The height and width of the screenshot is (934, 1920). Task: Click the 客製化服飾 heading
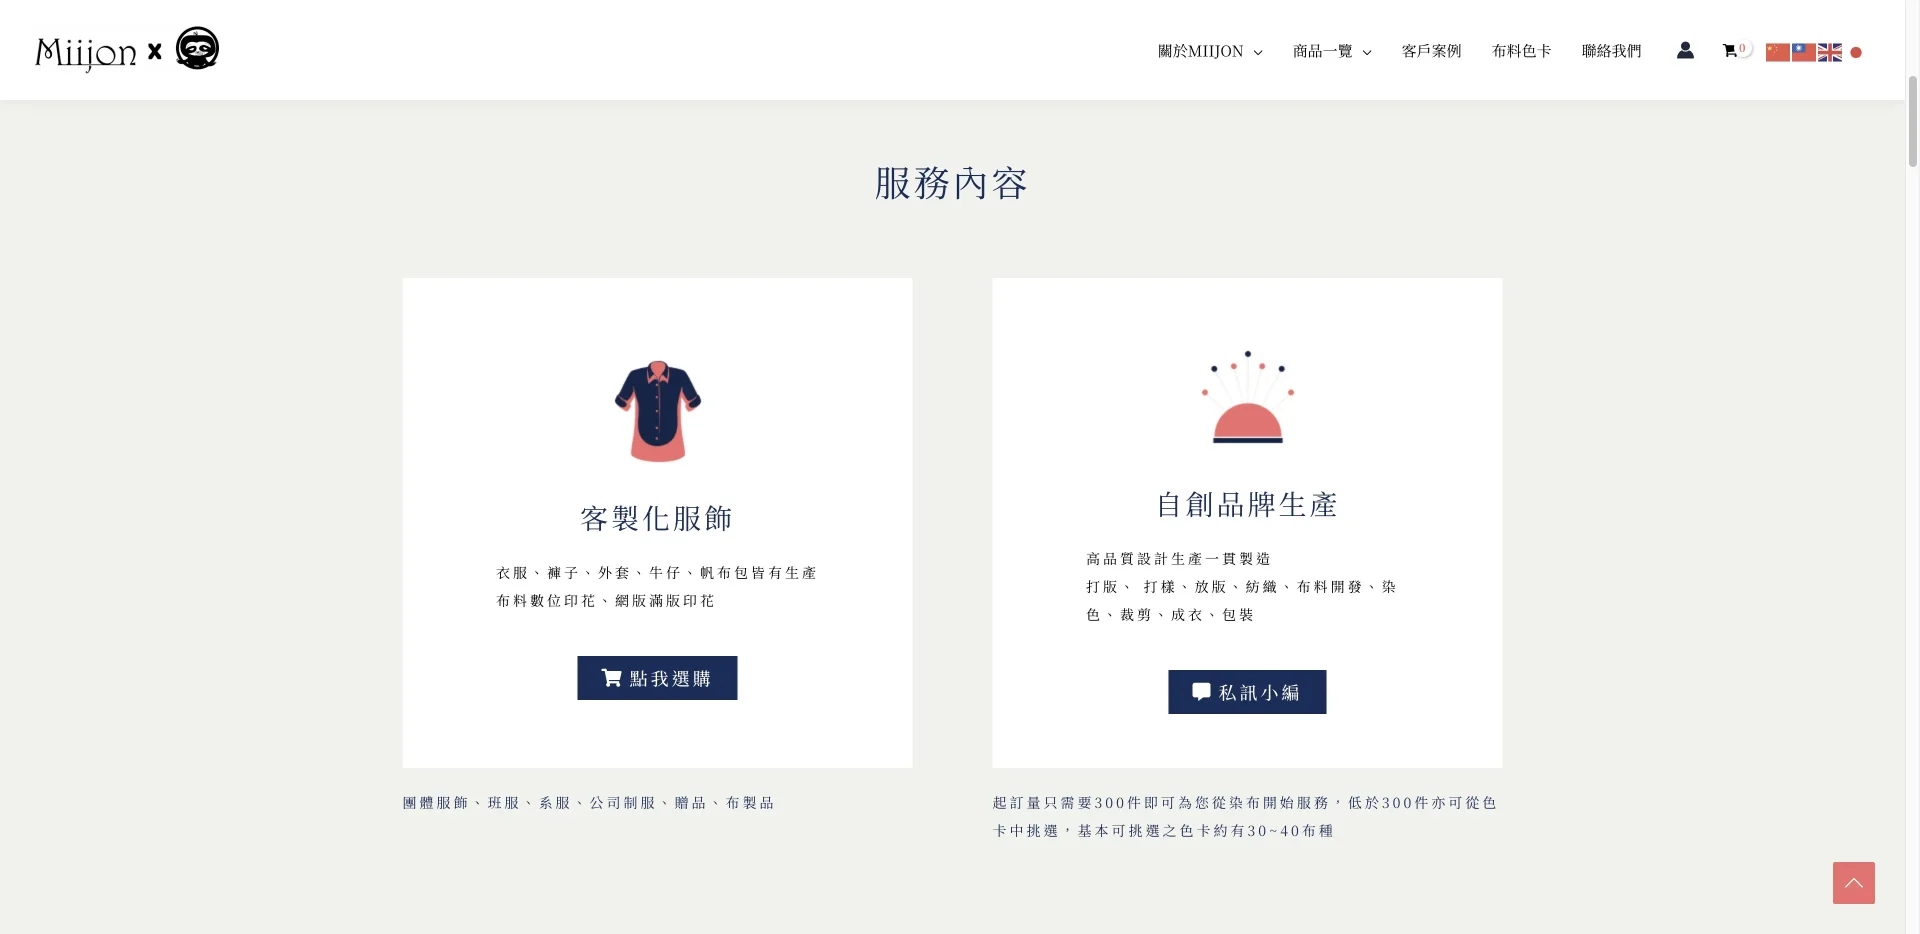click(657, 518)
